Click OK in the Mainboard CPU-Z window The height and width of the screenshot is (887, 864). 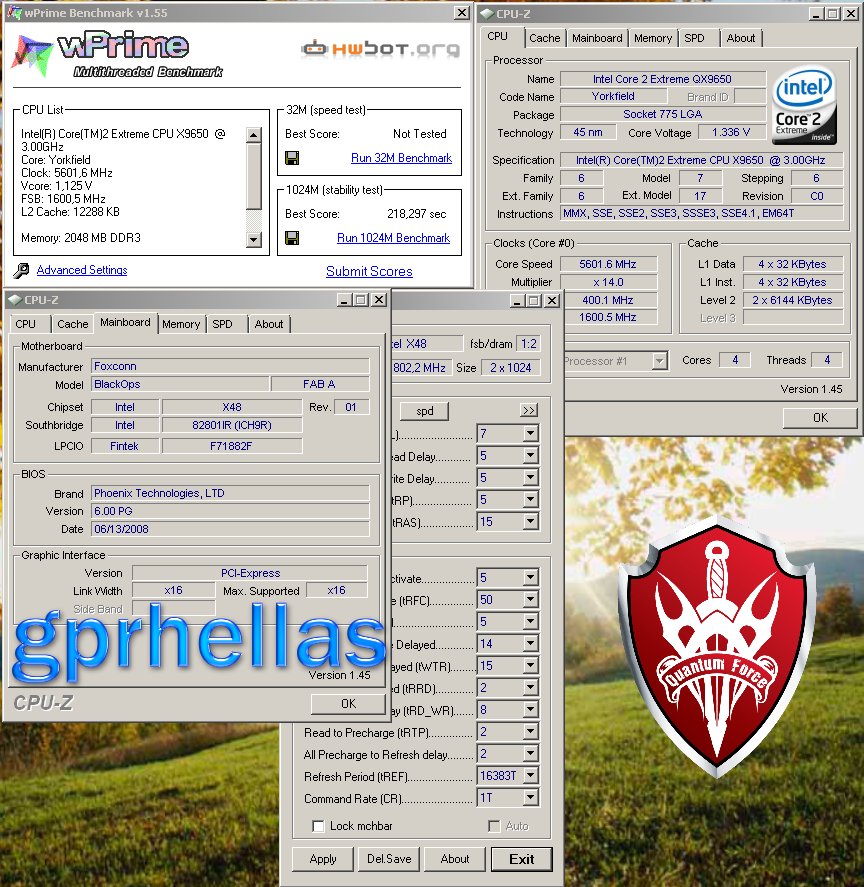(348, 704)
